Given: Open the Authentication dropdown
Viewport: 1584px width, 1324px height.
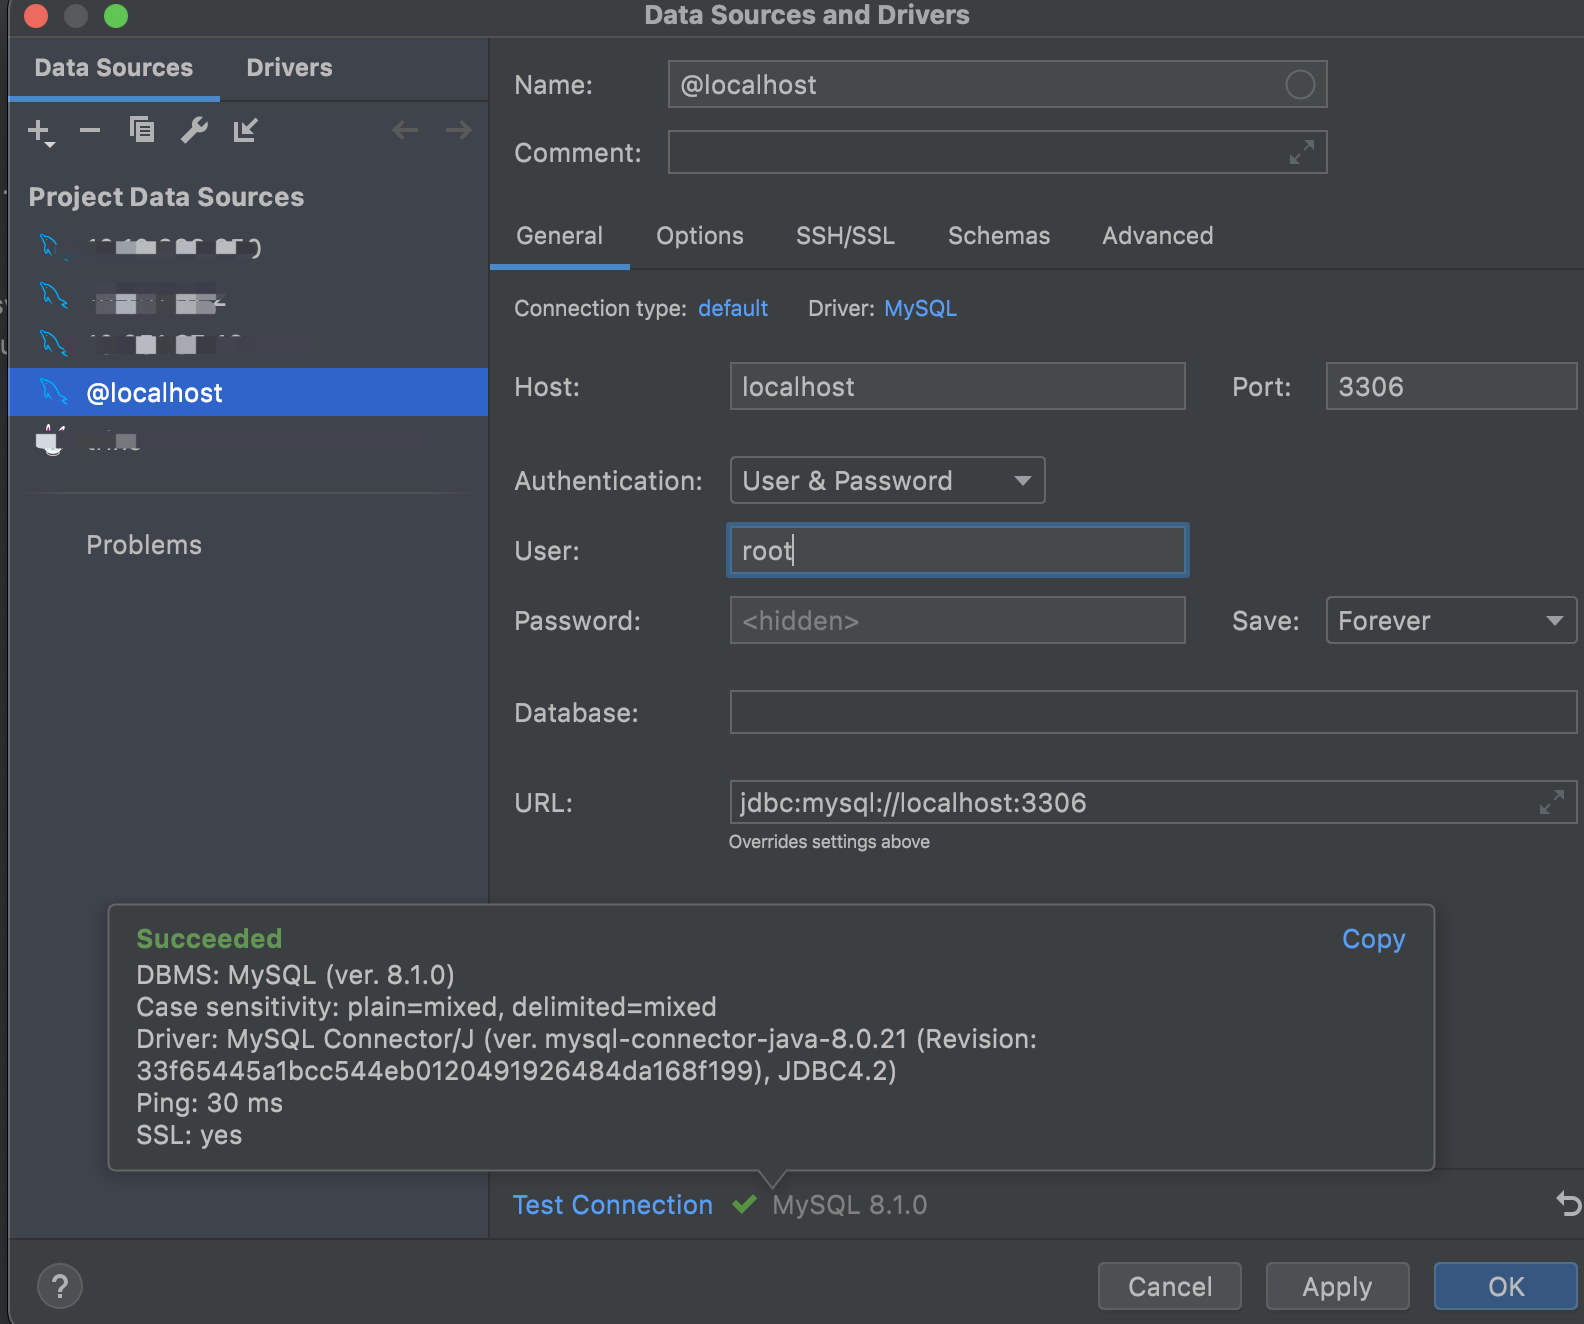Looking at the screenshot, I should click(887, 480).
